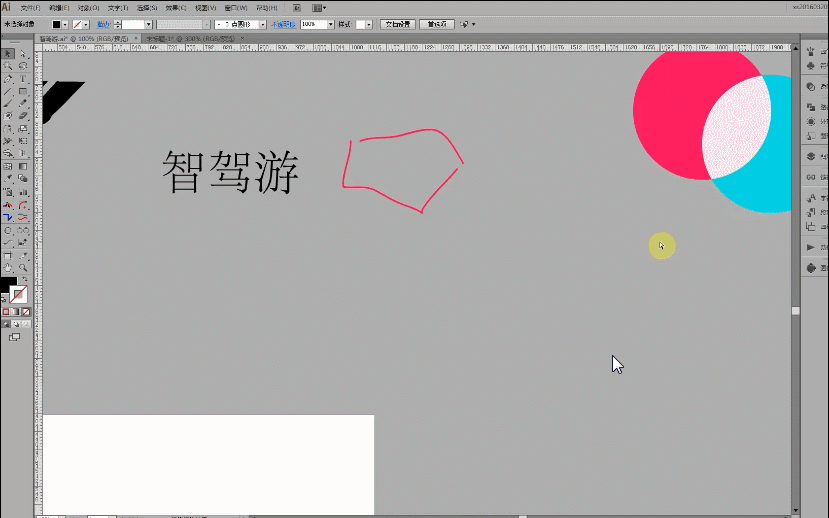Click the toolbar black Fill swatch
The image size is (829, 518).
click(x=6, y=286)
